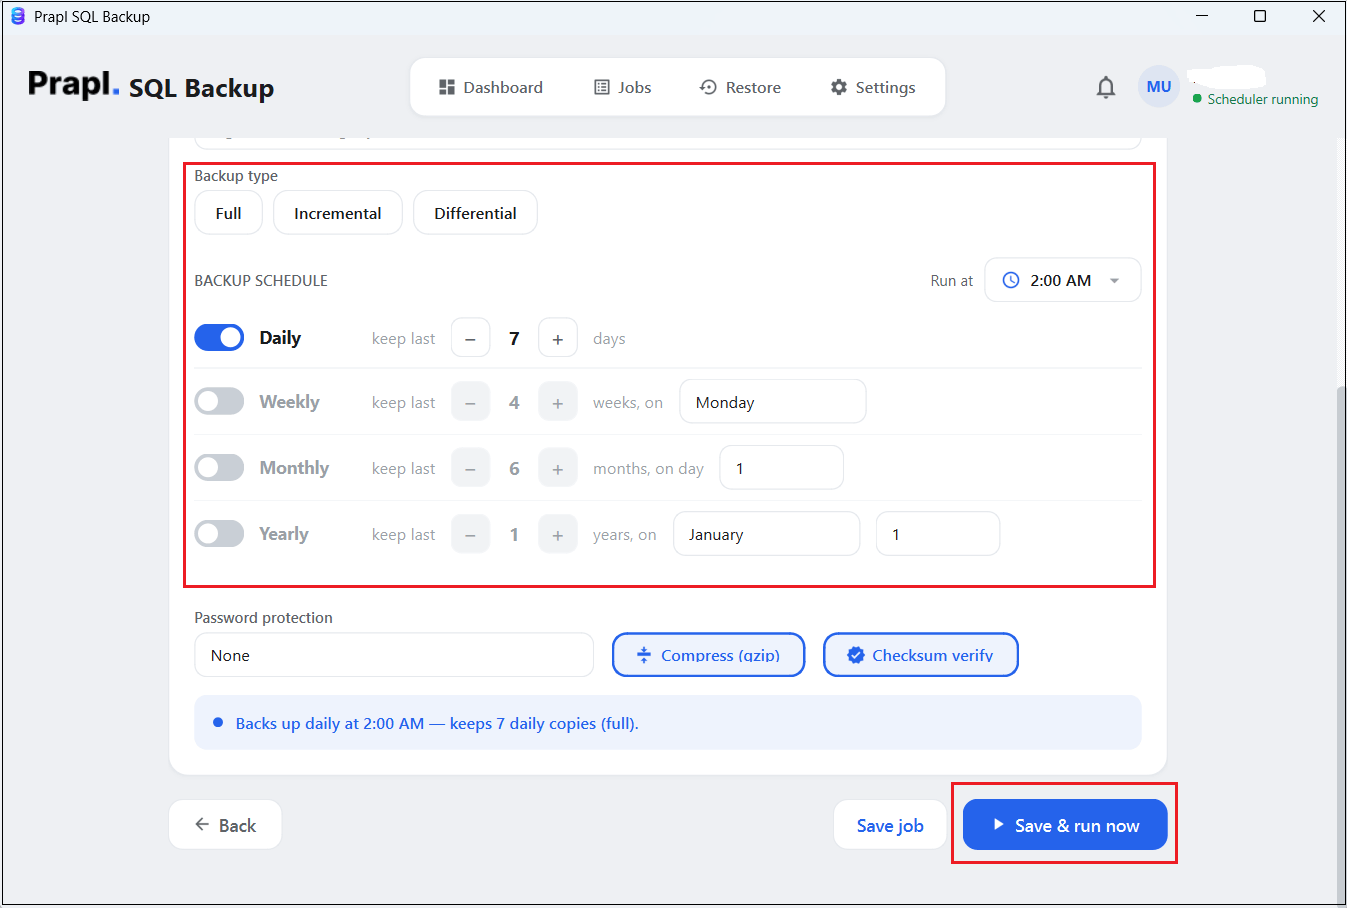The width and height of the screenshot is (1347, 908).
Task: Enable the Weekly schedule toggle
Action: tap(219, 402)
